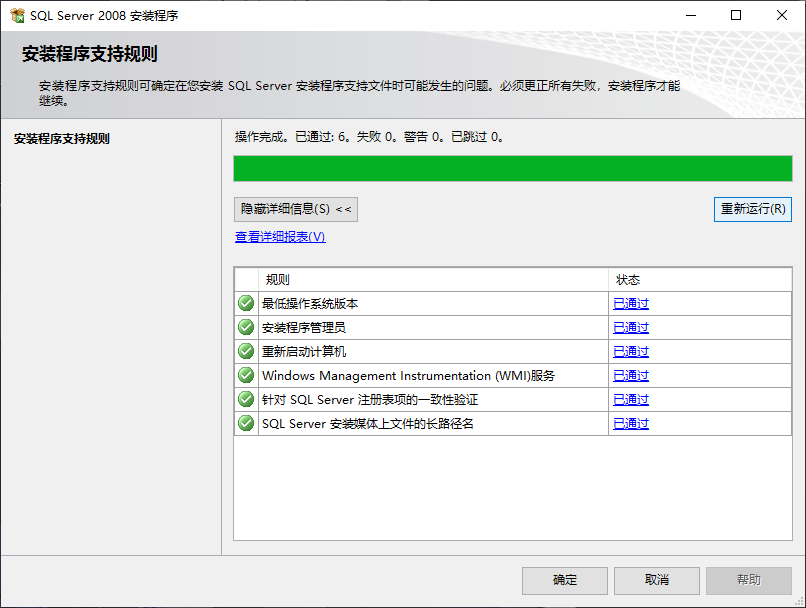Select rule text 安装程序管理员
806x608 pixels.
coord(304,327)
